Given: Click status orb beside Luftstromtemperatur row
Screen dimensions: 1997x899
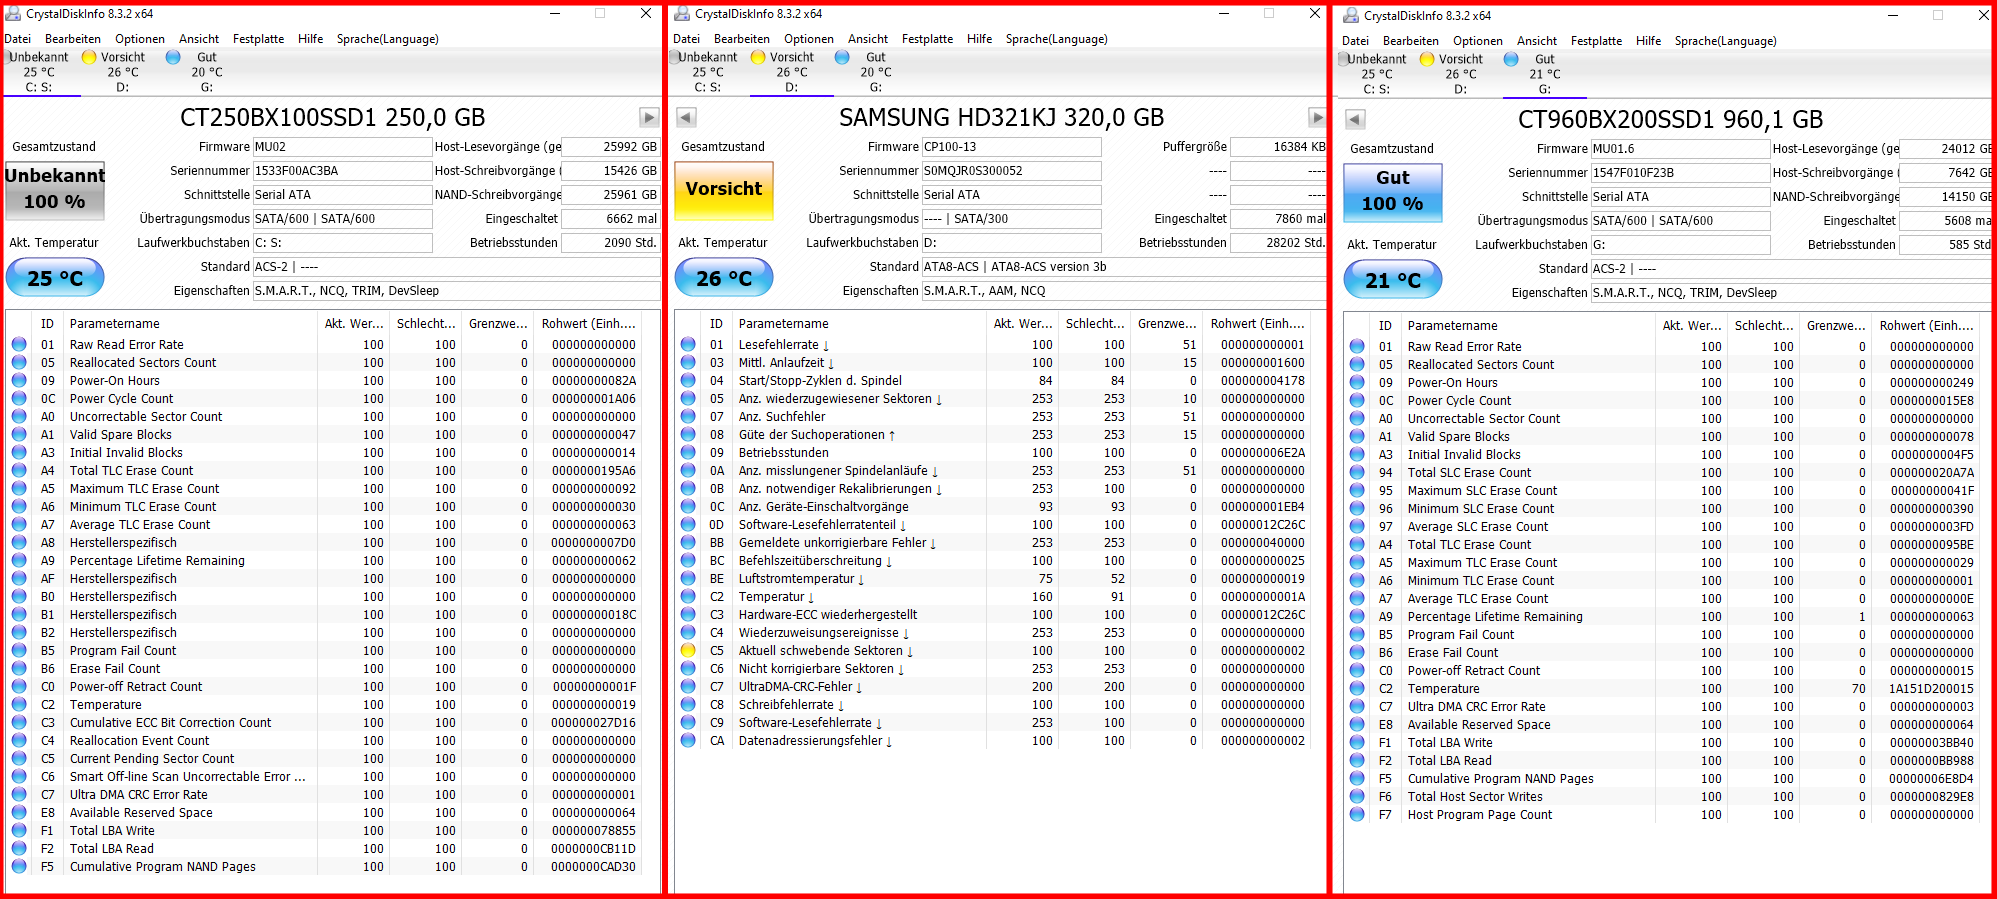Looking at the screenshot, I should pos(688,578).
